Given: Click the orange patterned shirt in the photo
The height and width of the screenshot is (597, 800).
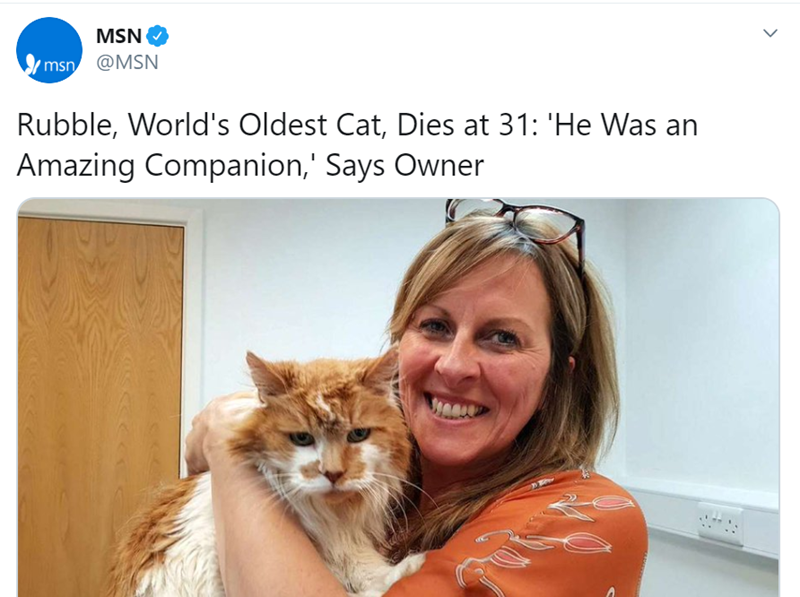Looking at the screenshot, I should coord(560,540).
